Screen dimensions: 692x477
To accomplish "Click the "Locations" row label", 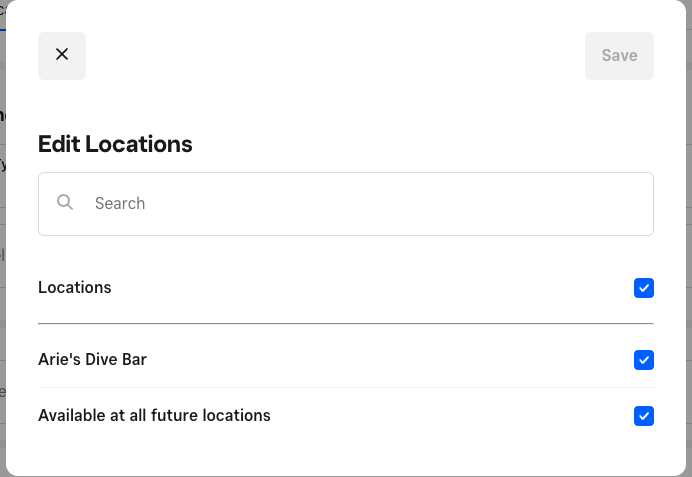I will pos(75,287).
